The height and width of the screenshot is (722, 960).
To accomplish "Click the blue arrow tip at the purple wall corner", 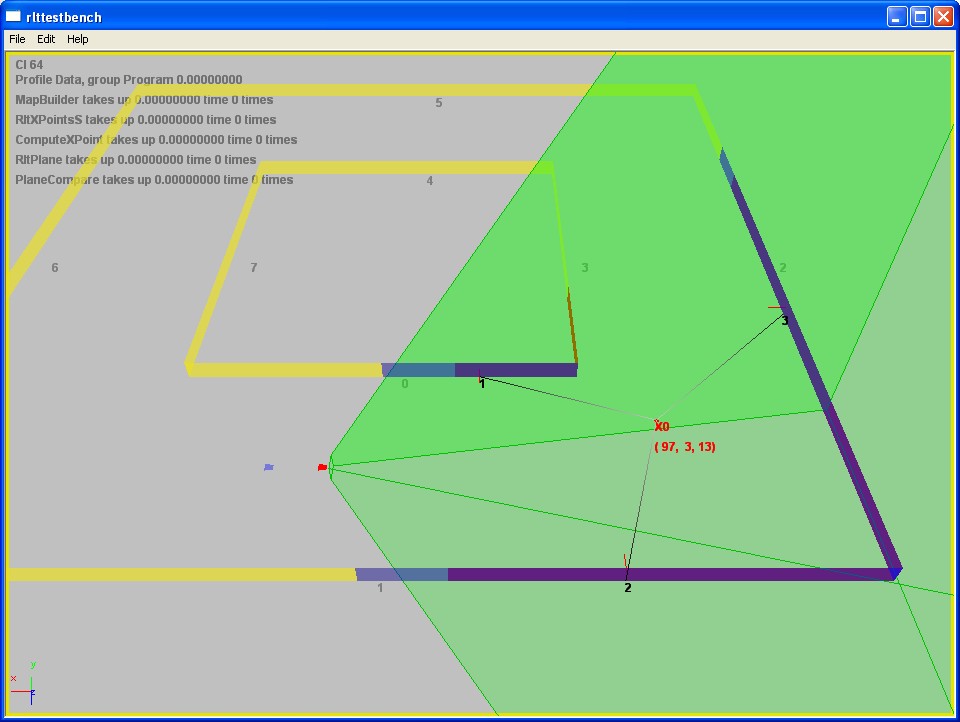I will (894, 573).
